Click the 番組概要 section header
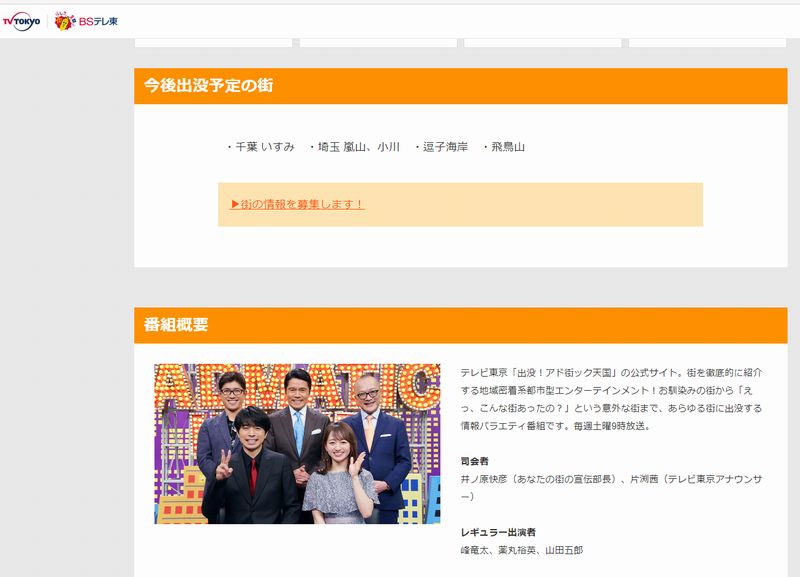Viewport: 800px width, 577px height. click(x=461, y=325)
